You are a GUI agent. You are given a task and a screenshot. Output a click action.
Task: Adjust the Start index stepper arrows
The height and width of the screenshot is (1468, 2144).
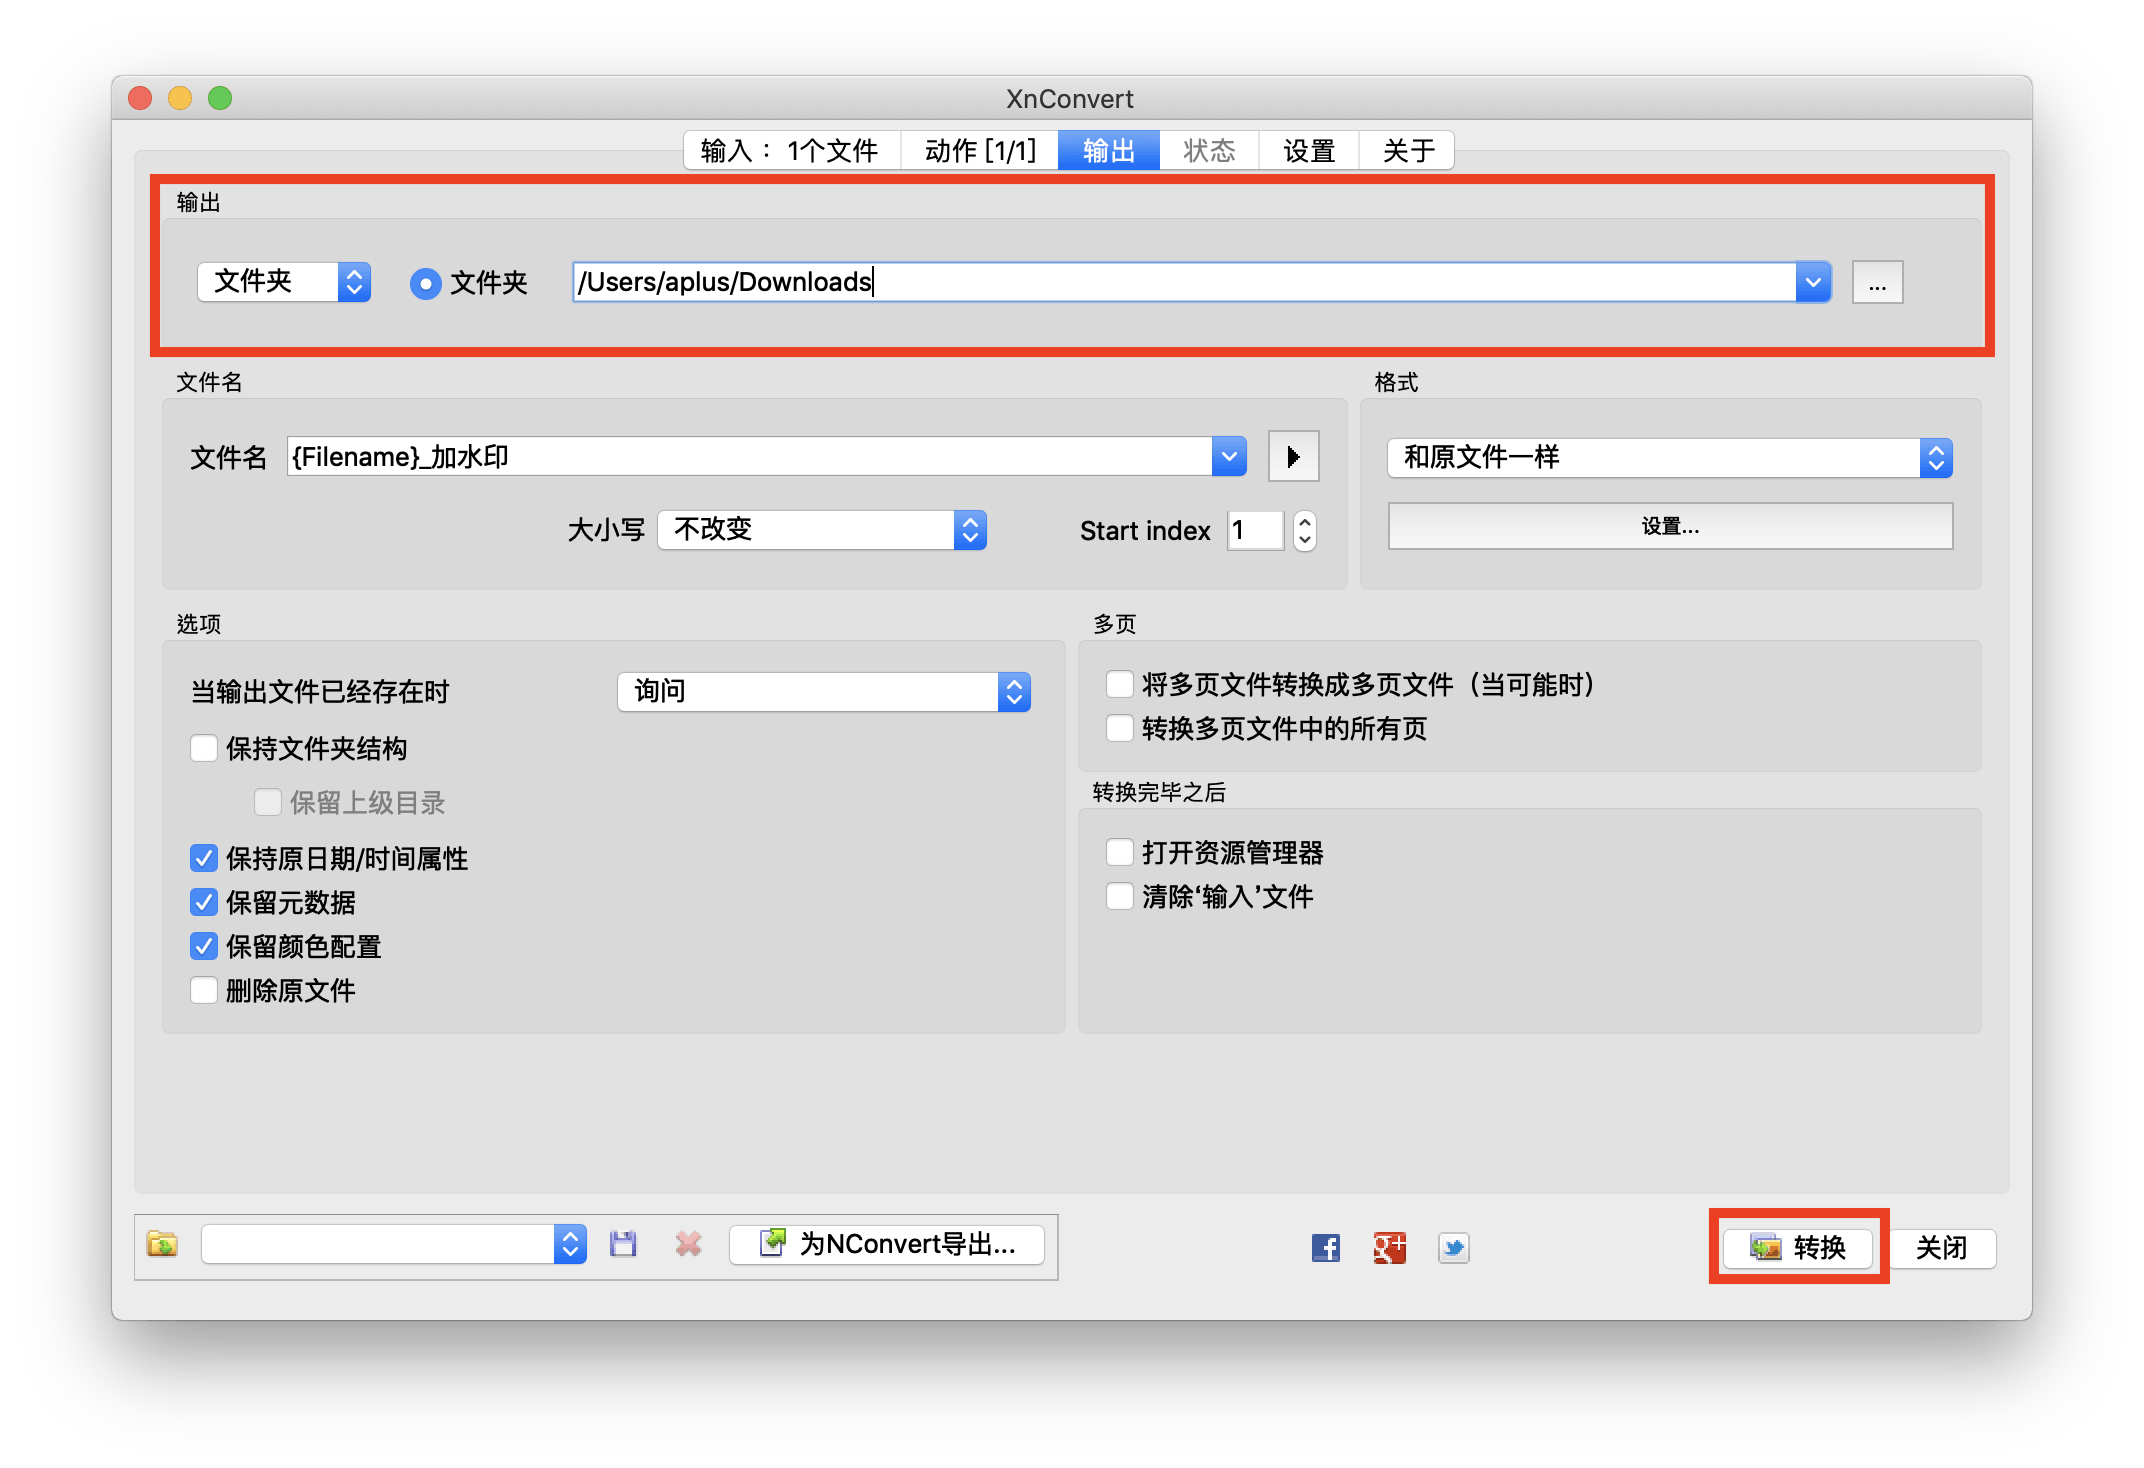click(1305, 531)
